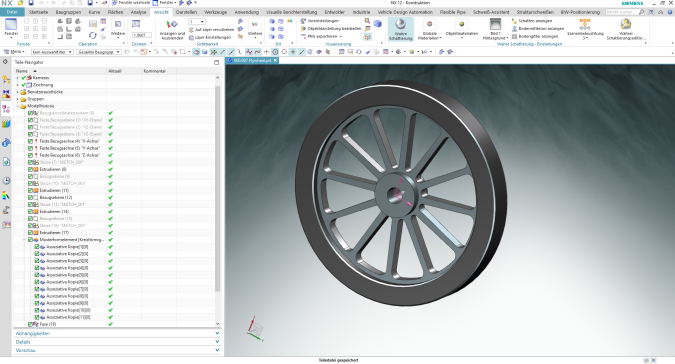Screen dimensions: 675x364
Task: Select the Objektmaterialien icon
Action: coord(461,25)
